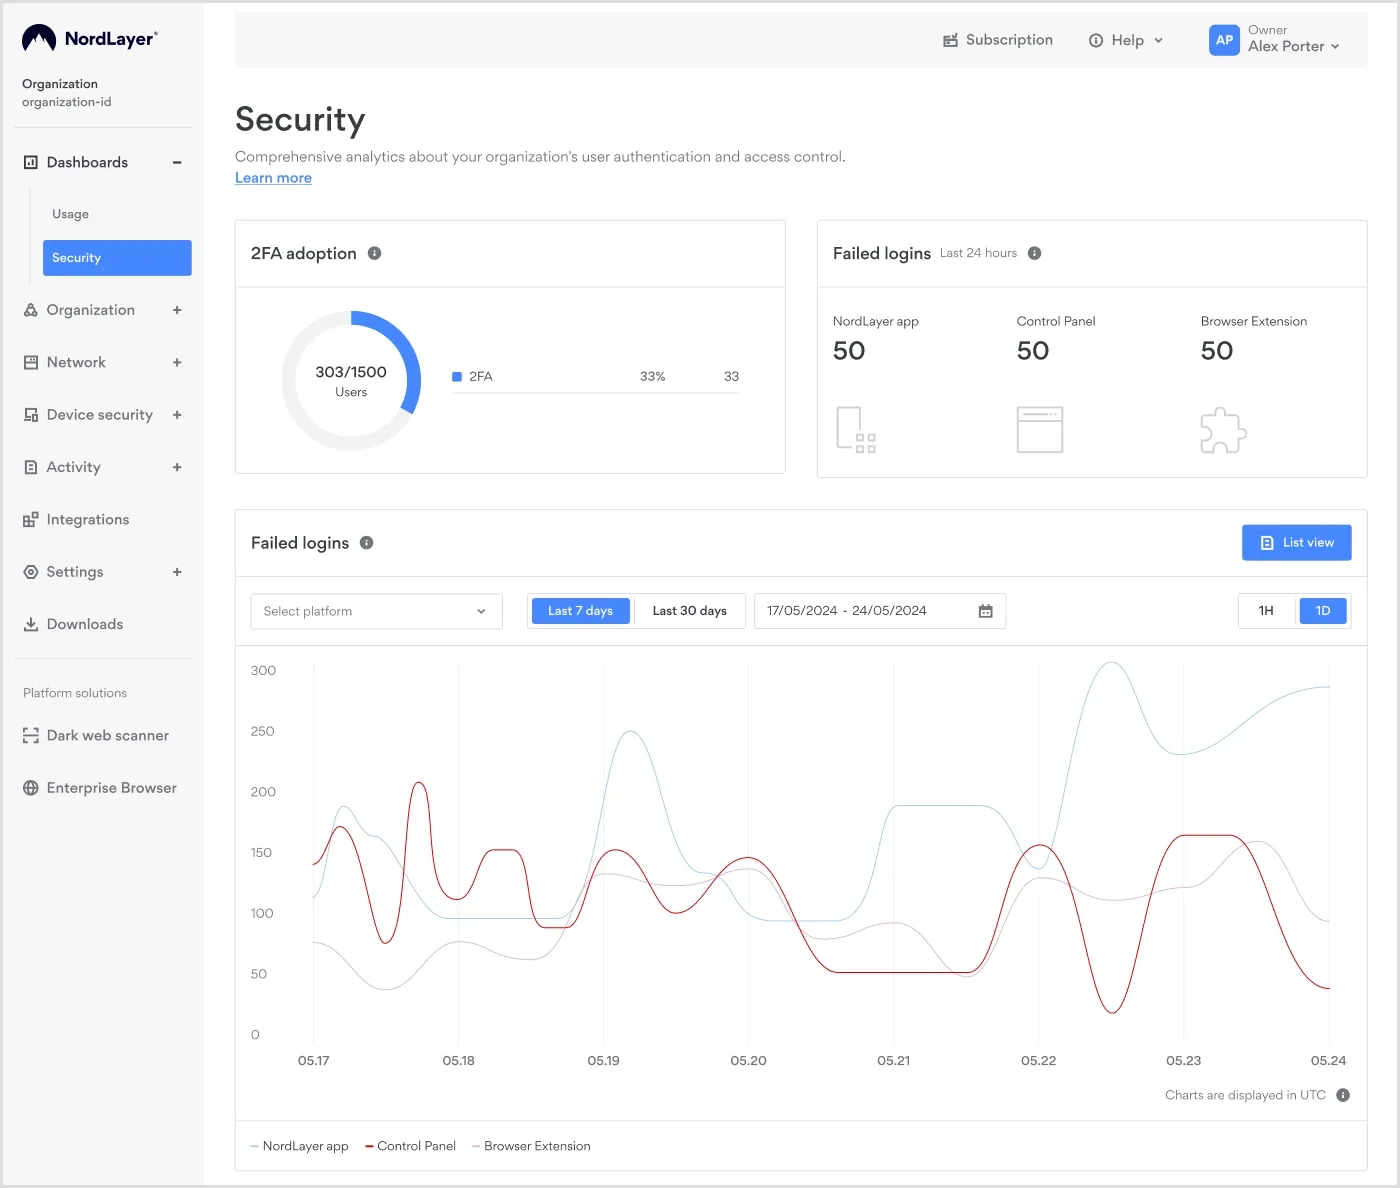Click the Control Panel window icon
Screen dimensions: 1400x1188
(1040, 430)
